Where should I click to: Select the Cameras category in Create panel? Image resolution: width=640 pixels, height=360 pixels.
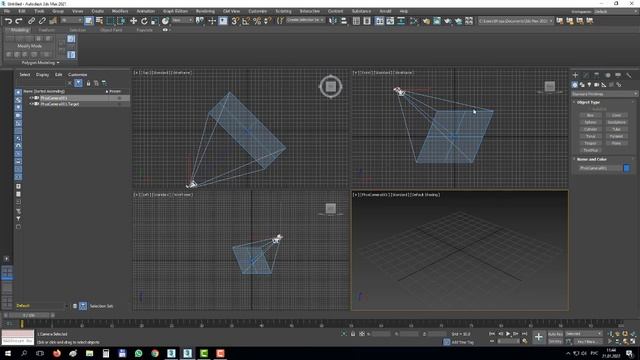596,85
